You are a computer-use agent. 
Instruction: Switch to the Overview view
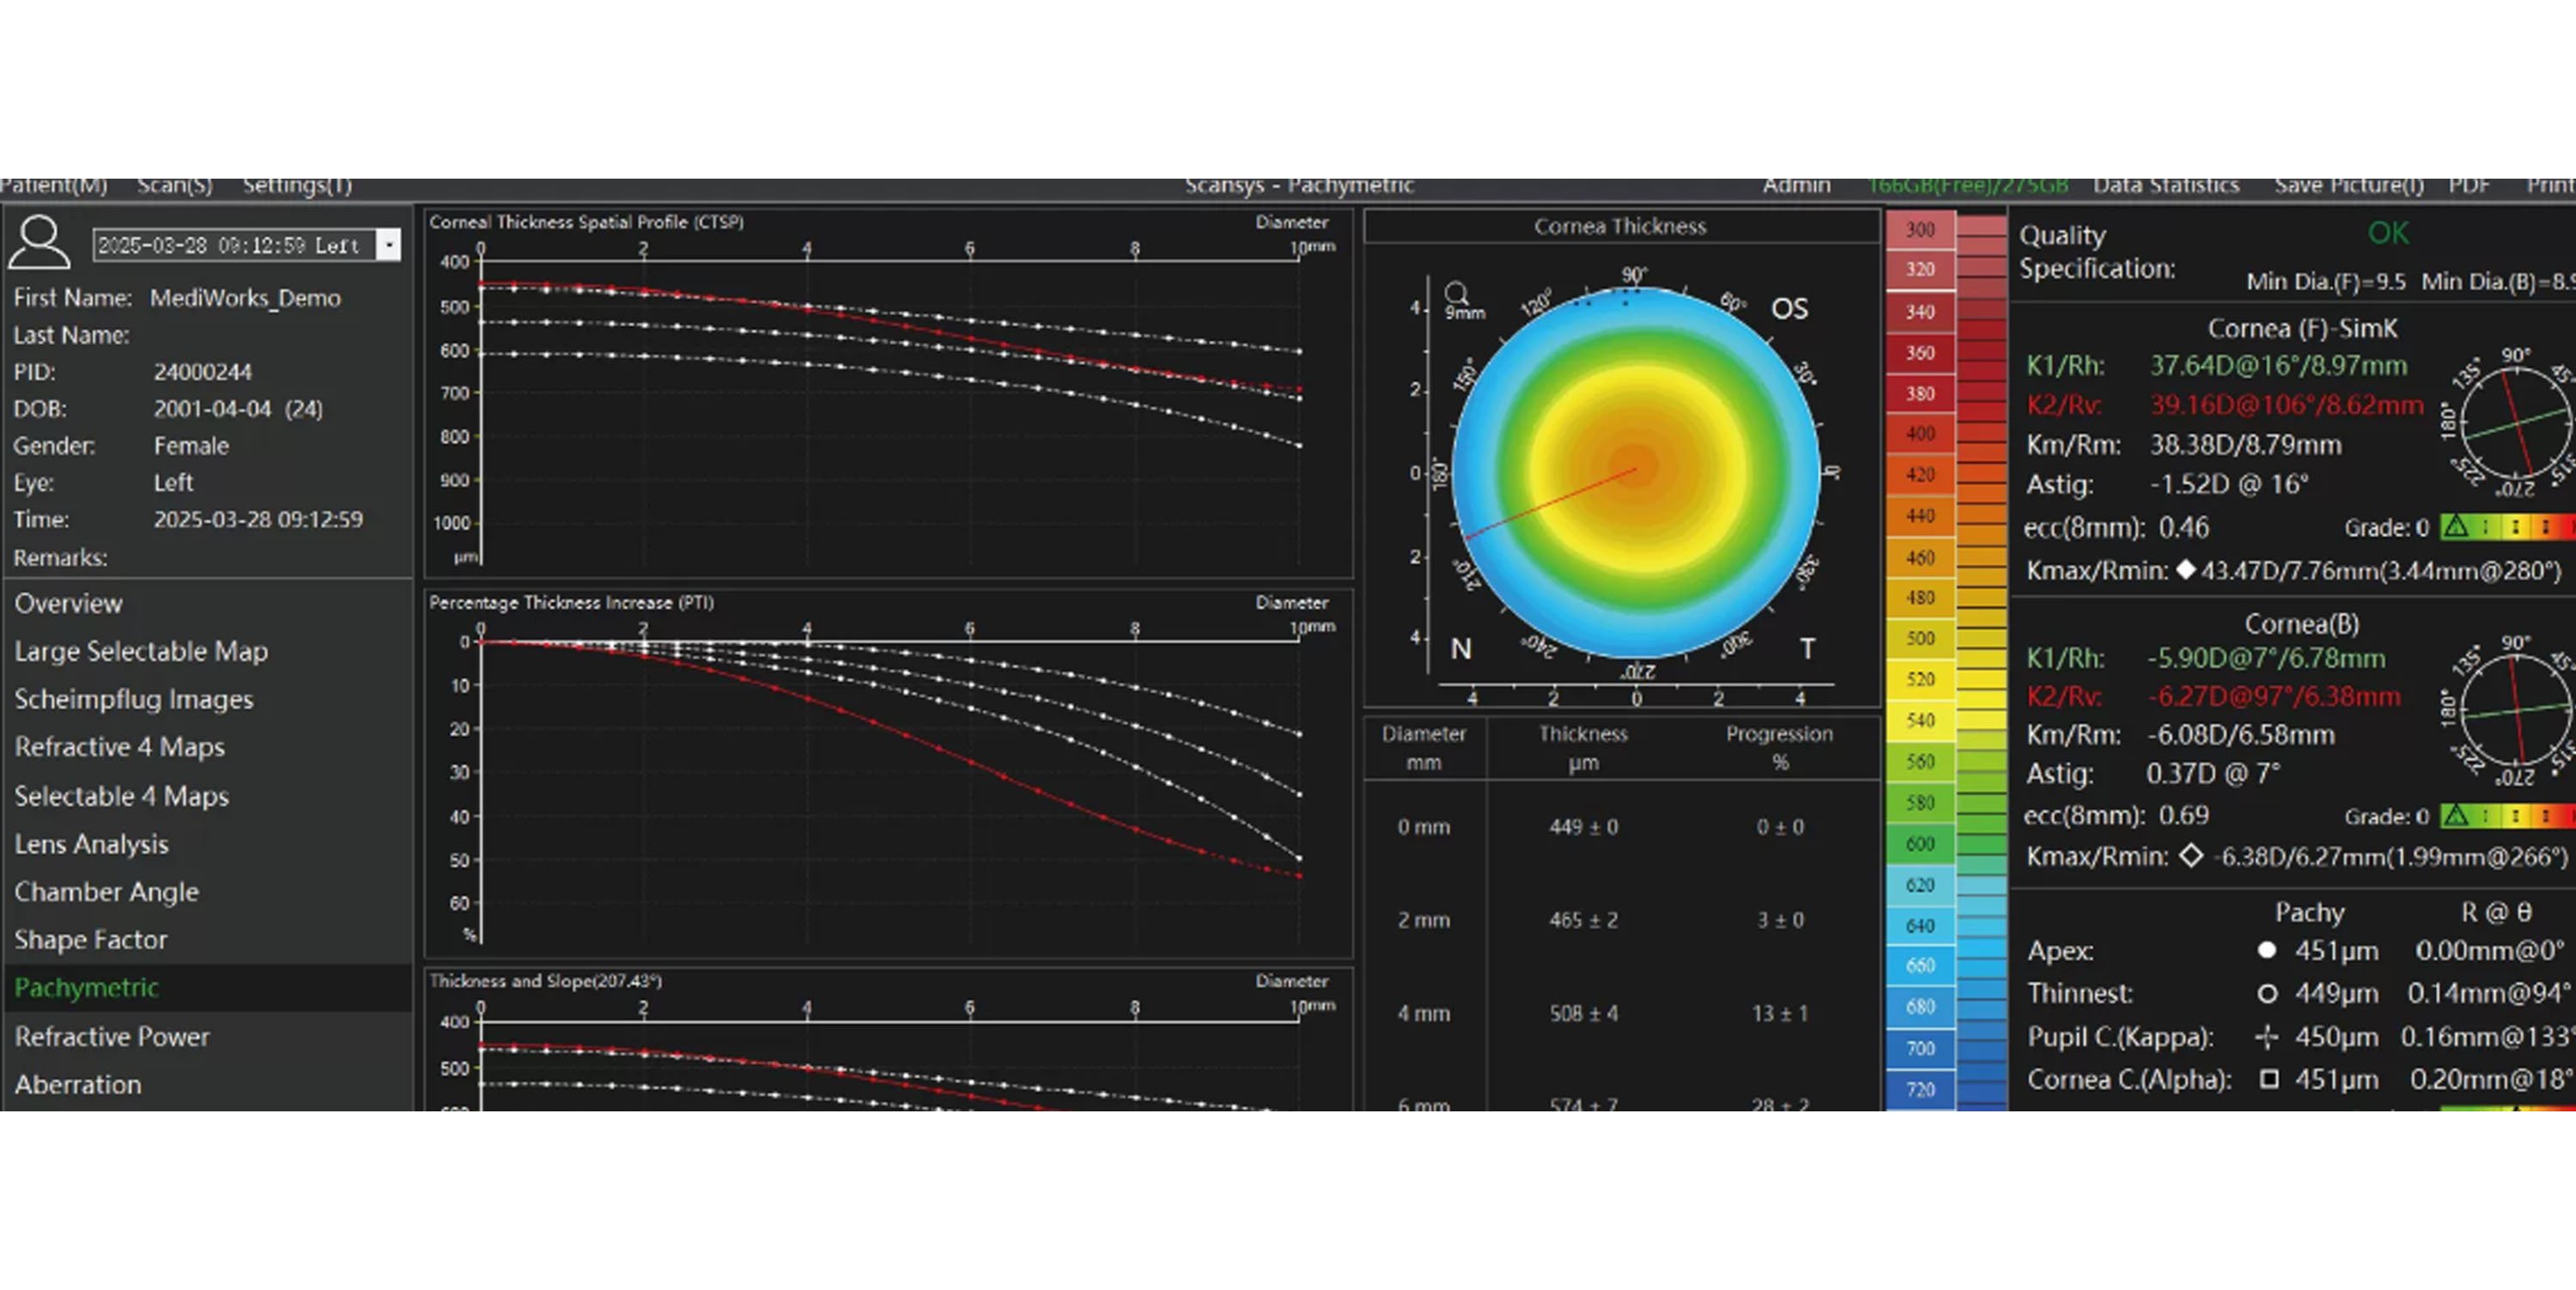68,604
